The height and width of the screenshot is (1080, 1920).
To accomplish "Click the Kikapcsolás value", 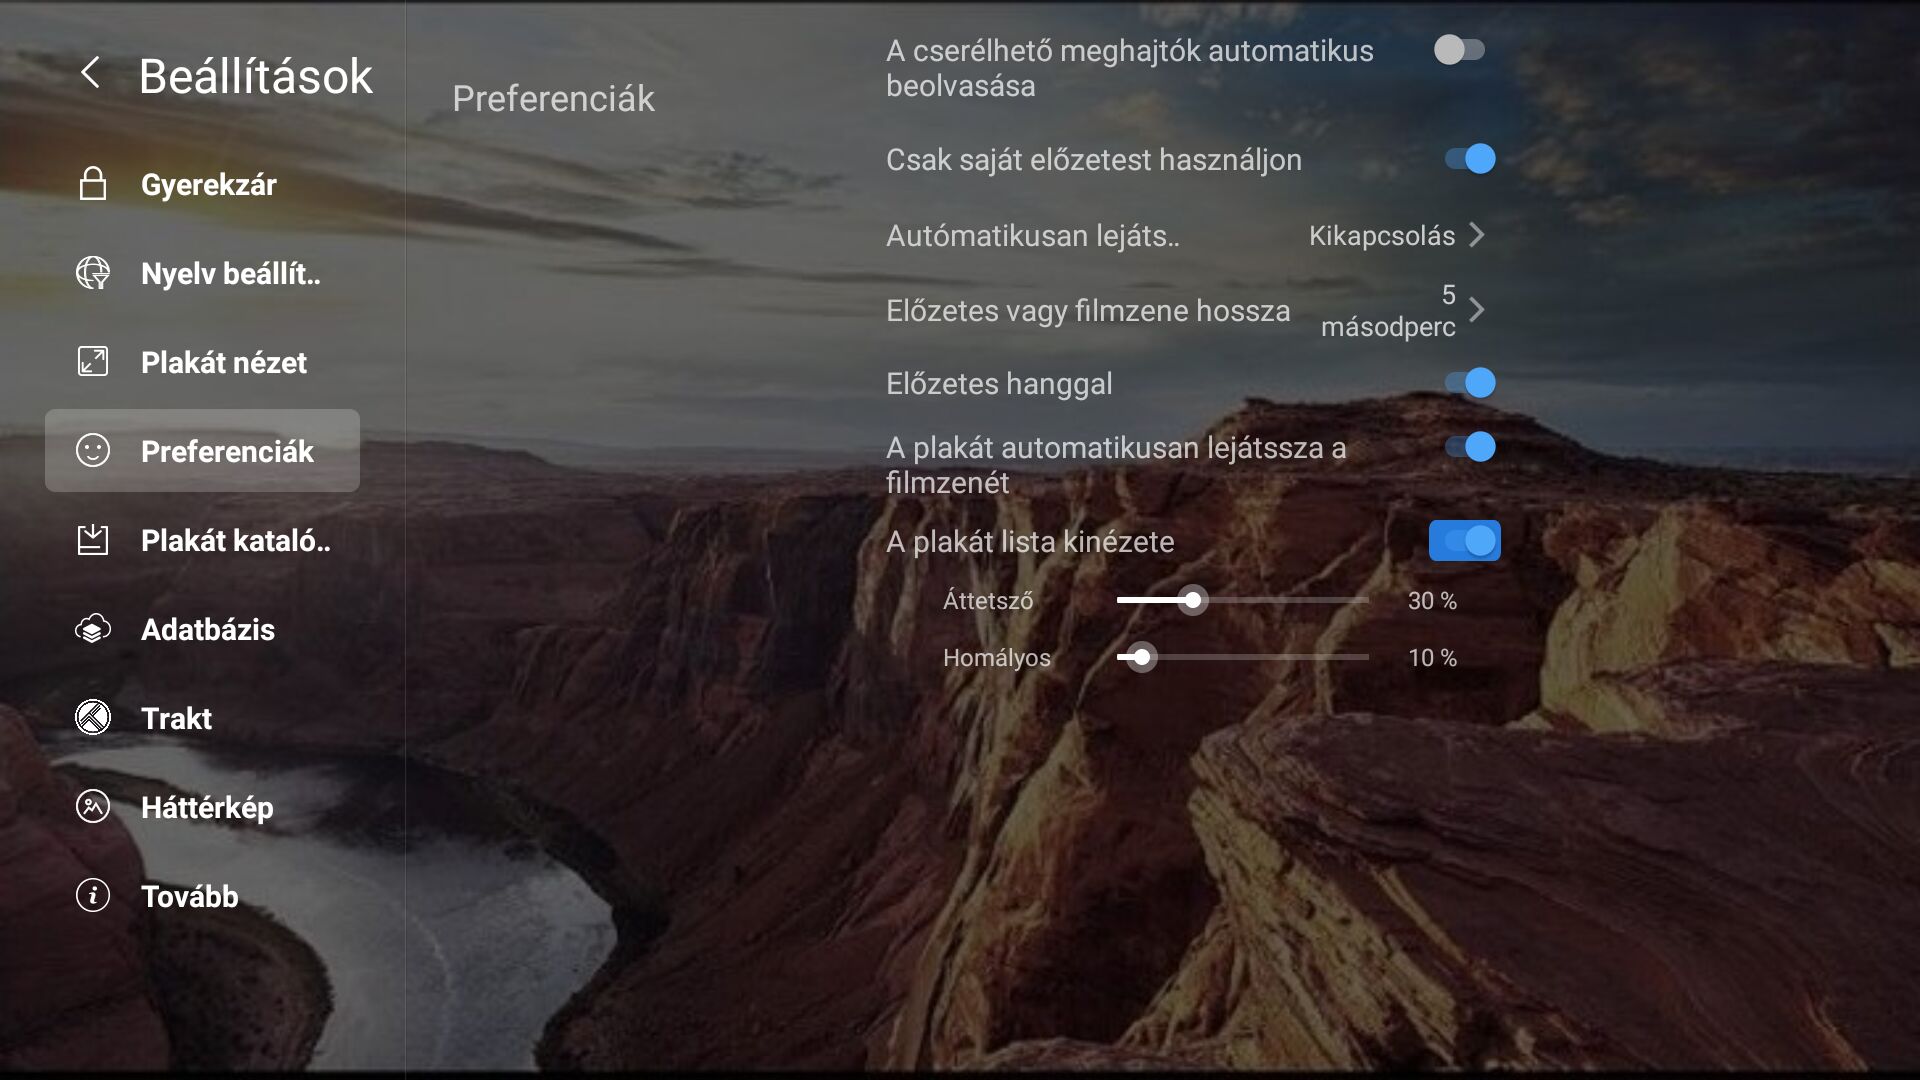I will point(1382,236).
